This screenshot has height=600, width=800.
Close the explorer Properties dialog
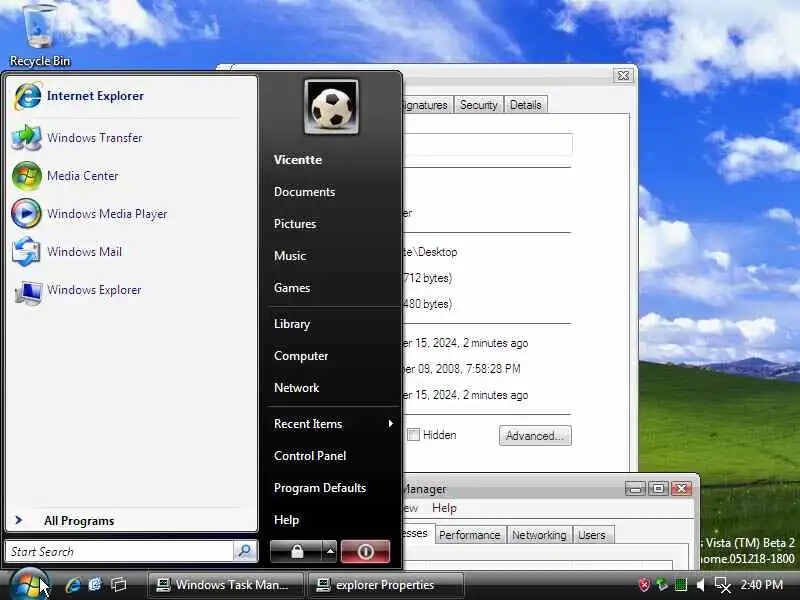coord(623,76)
